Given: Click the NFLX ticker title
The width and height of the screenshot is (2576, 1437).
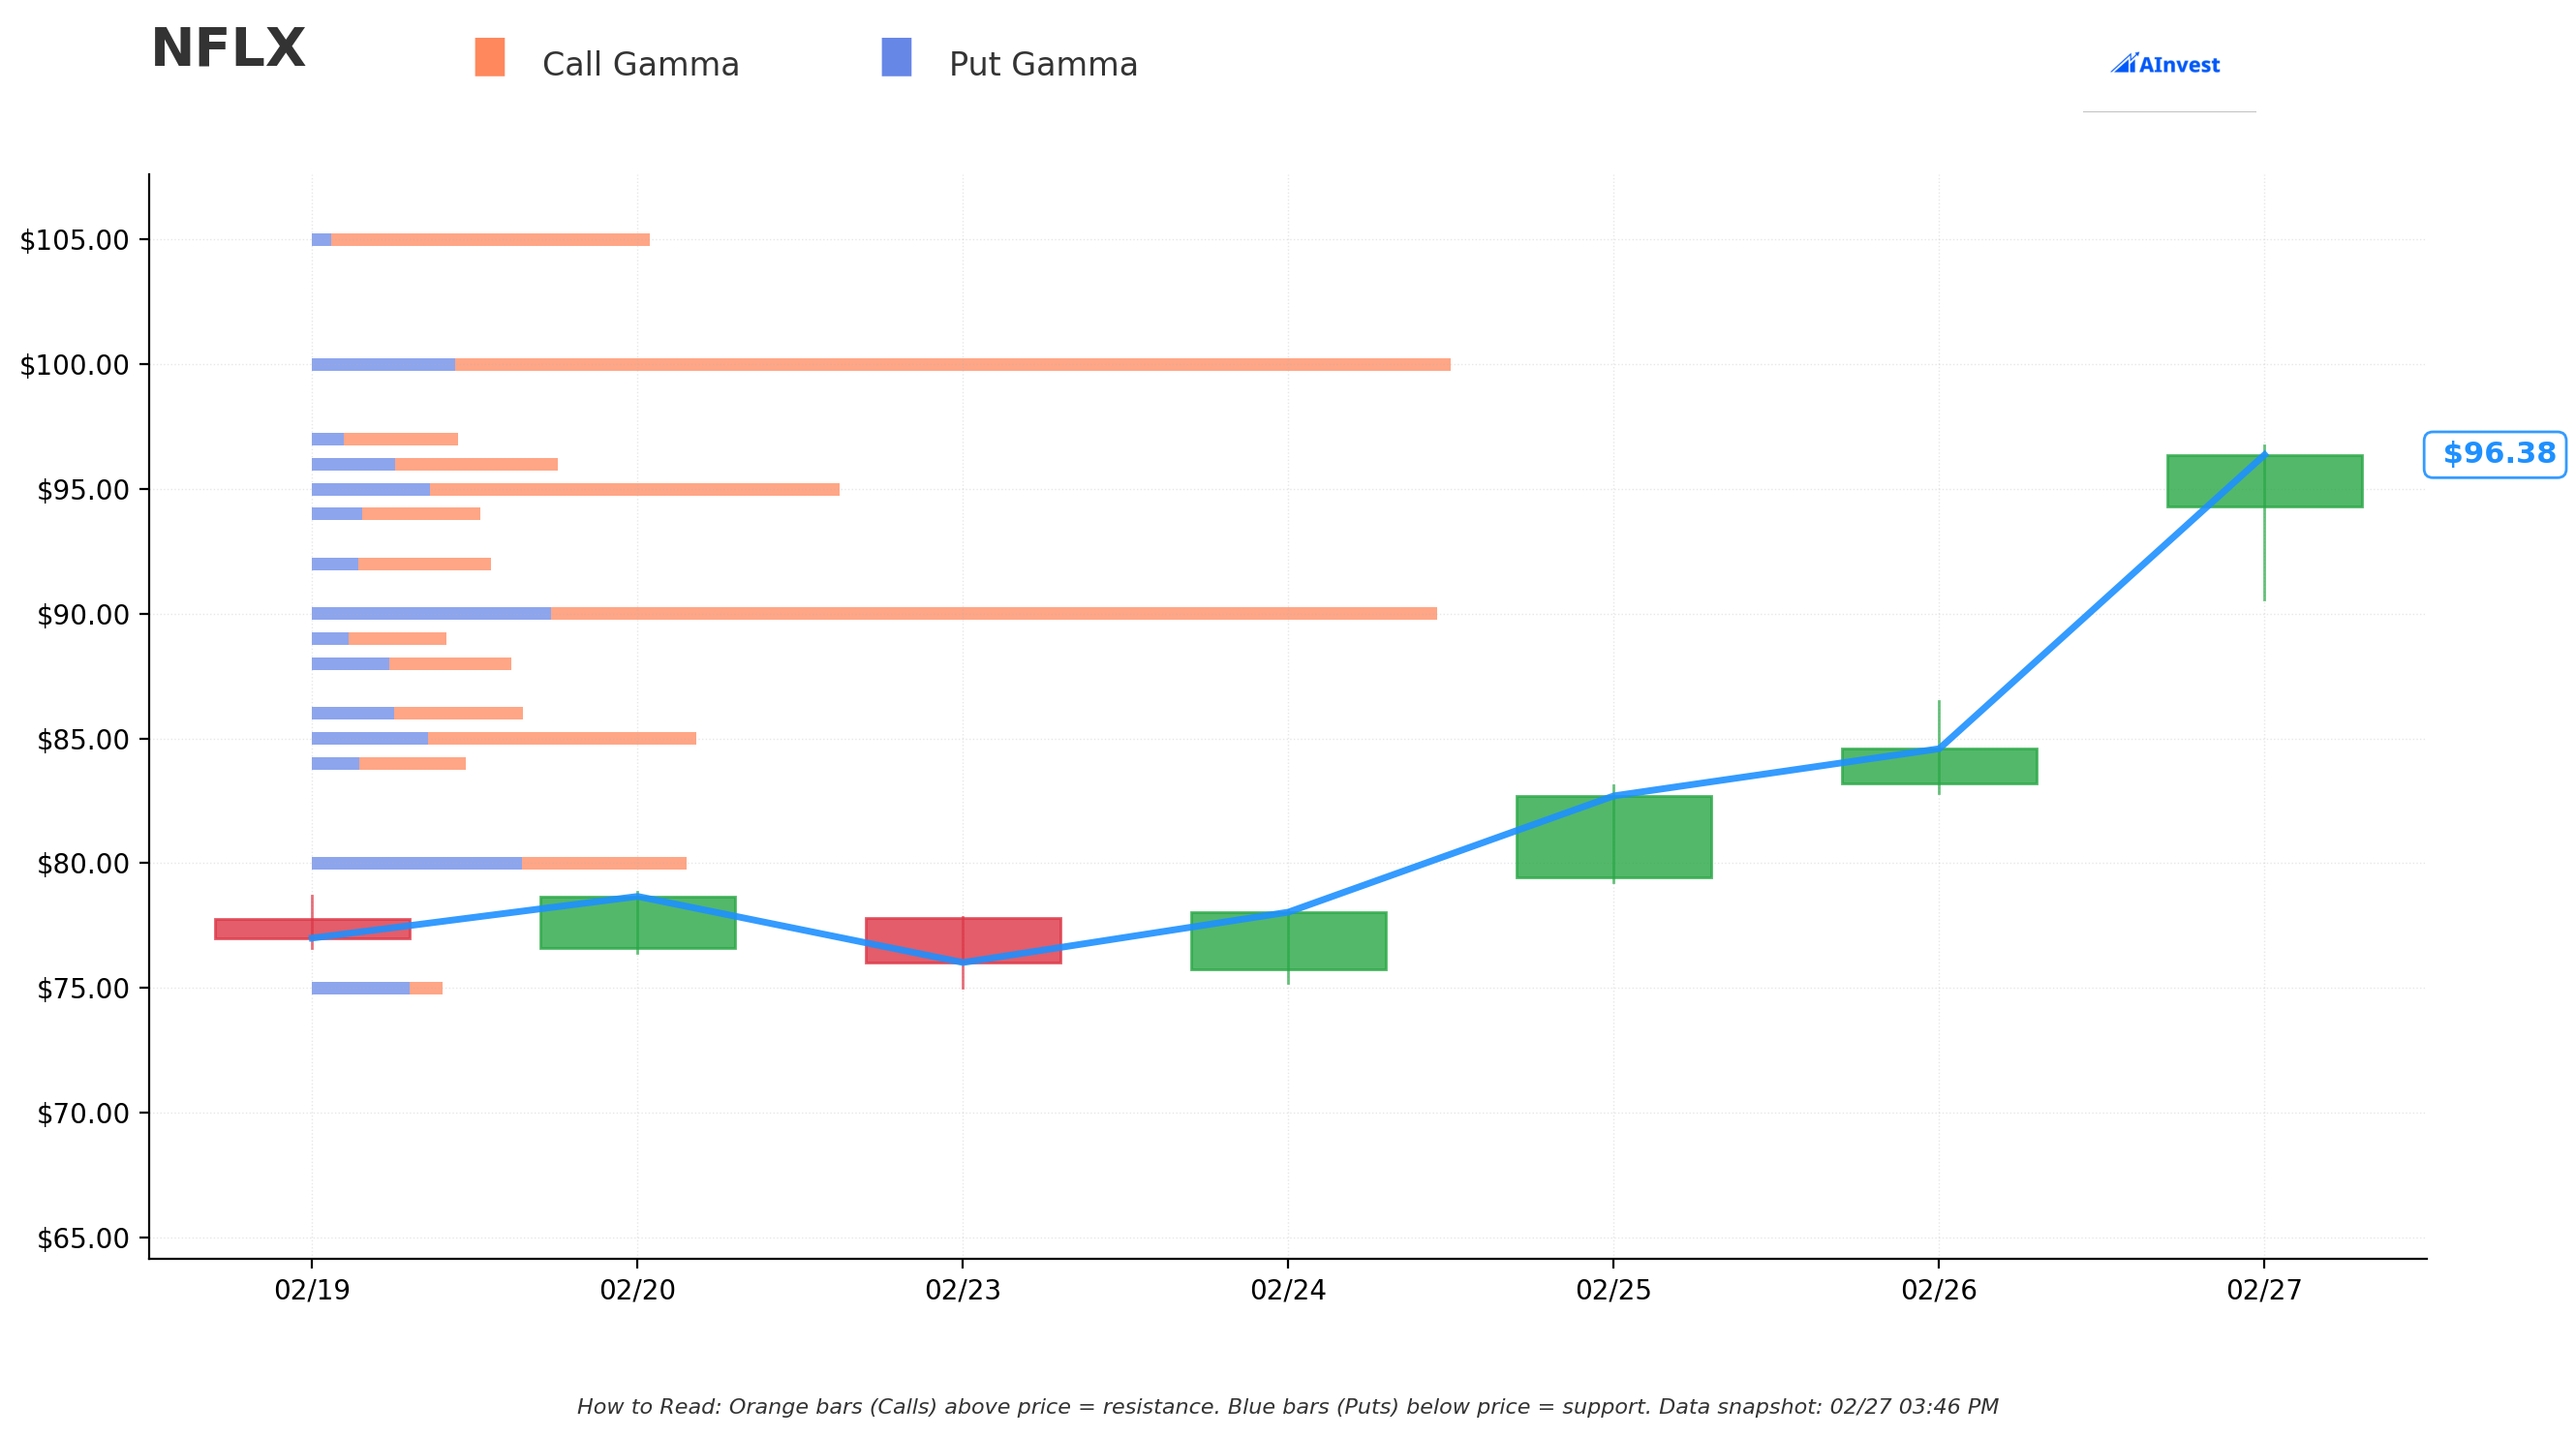Looking at the screenshot, I should tap(228, 49).
